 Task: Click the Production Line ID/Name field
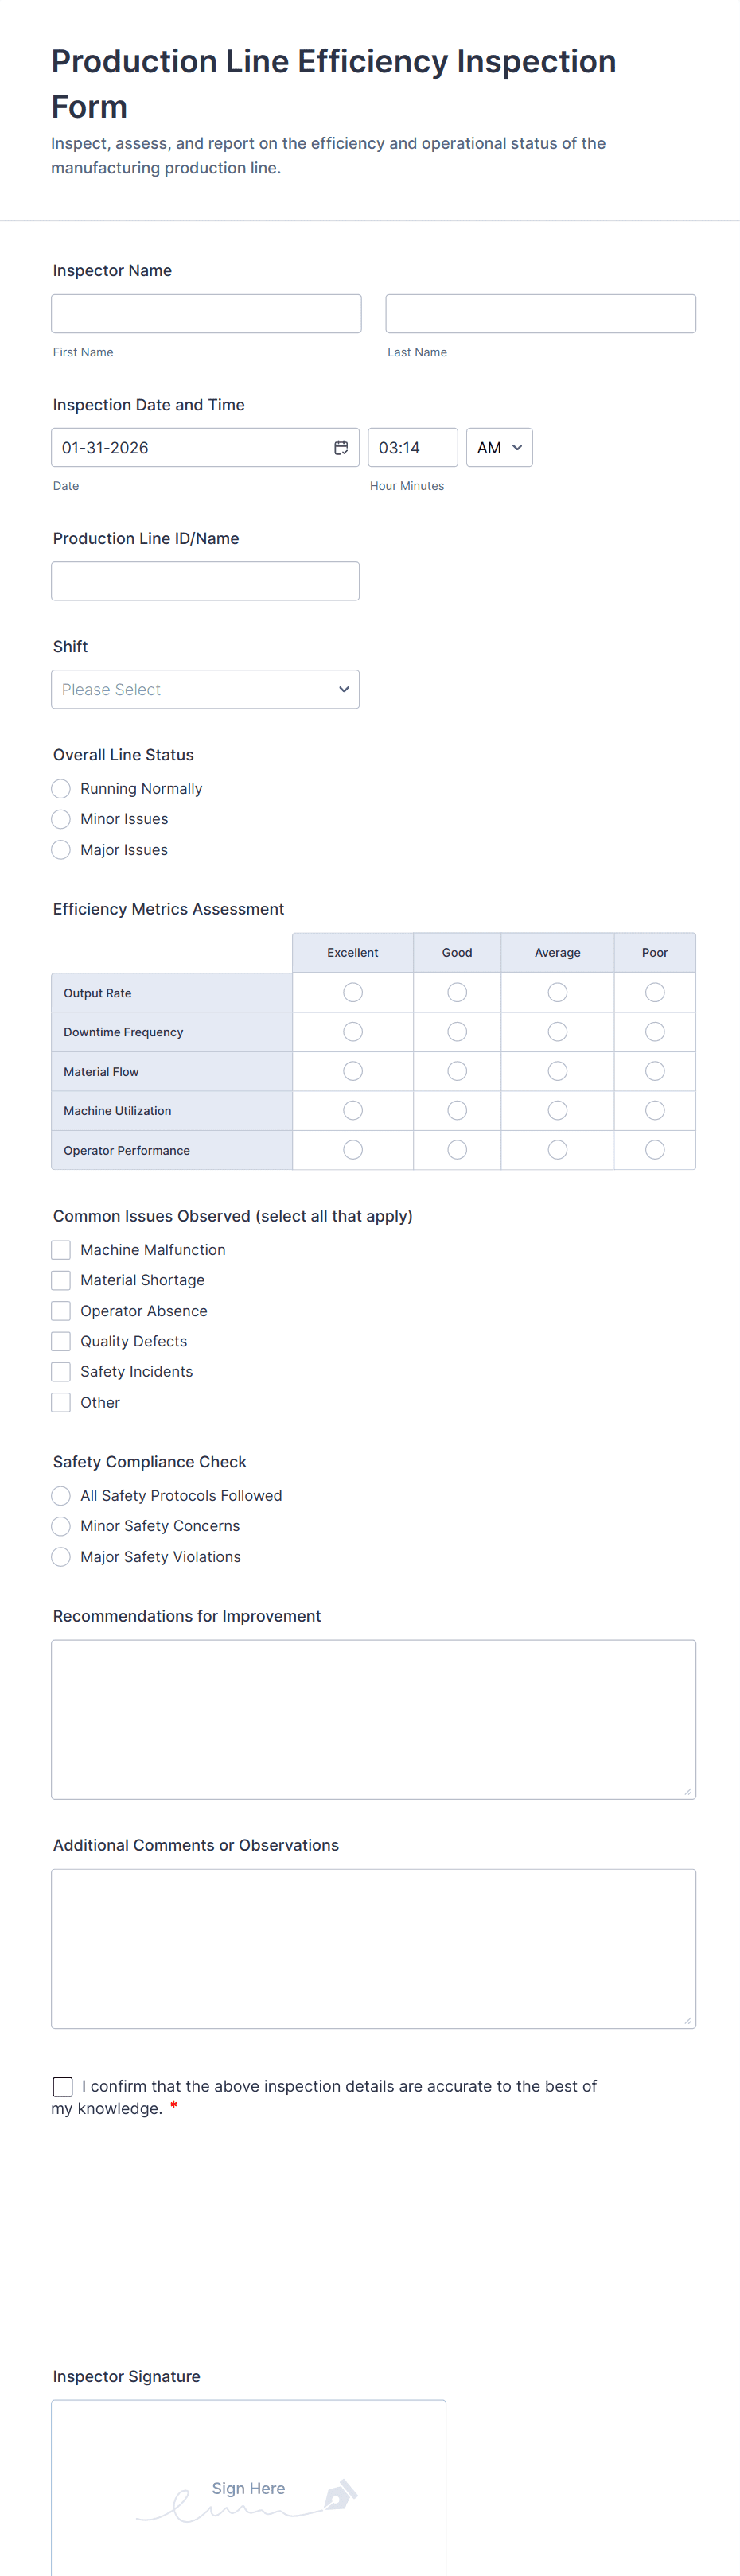tap(205, 581)
